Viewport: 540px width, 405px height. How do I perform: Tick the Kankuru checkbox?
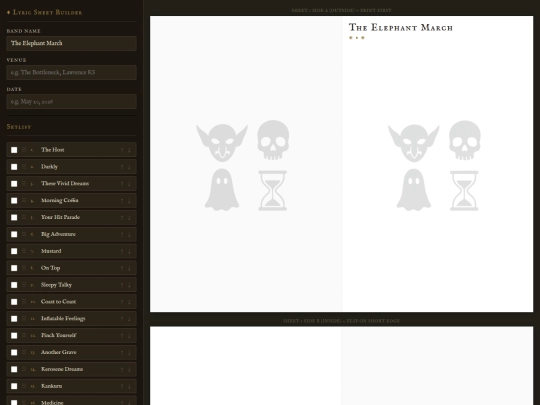click(x=14, y=386)
